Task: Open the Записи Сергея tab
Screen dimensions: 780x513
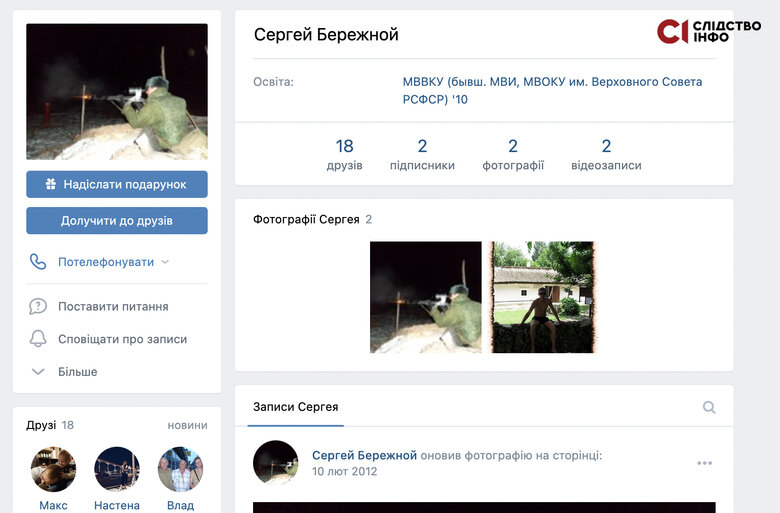Action: click(x=295, y=407)
